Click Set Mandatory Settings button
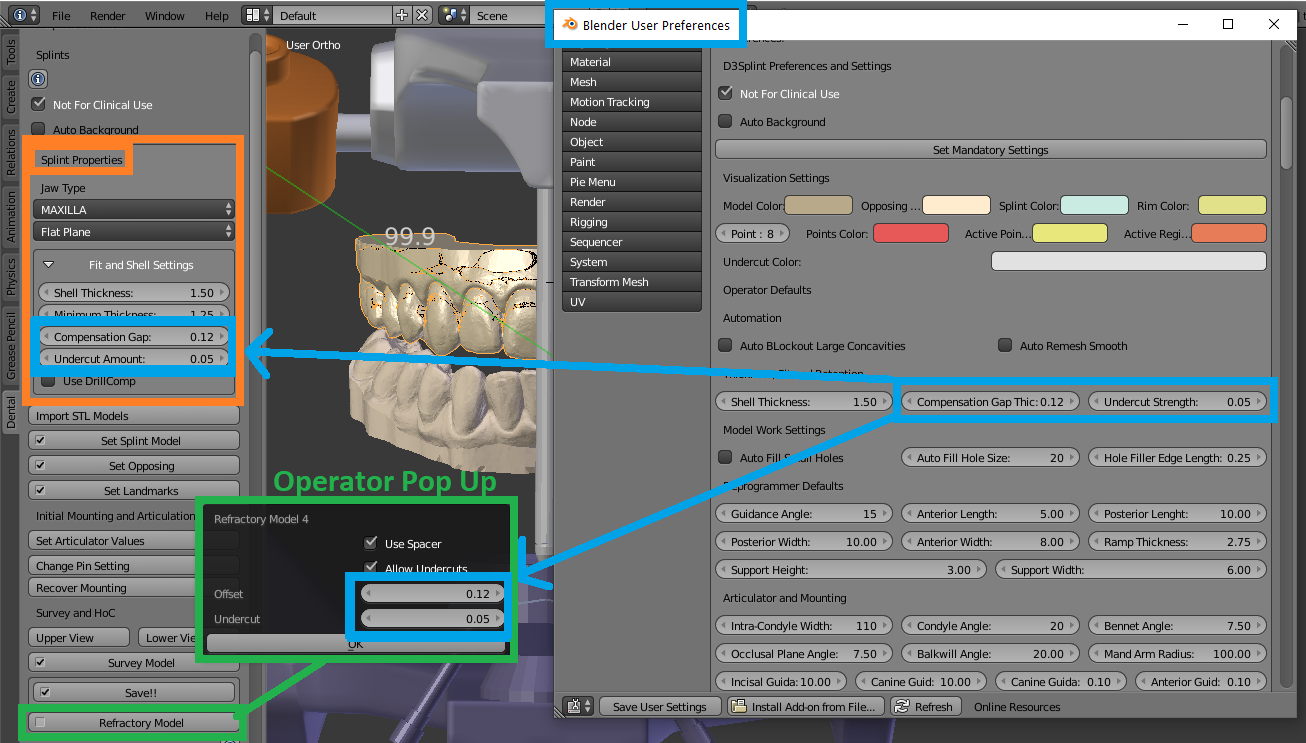This screenshot has width=1306, height=743. tap(990, 150)
